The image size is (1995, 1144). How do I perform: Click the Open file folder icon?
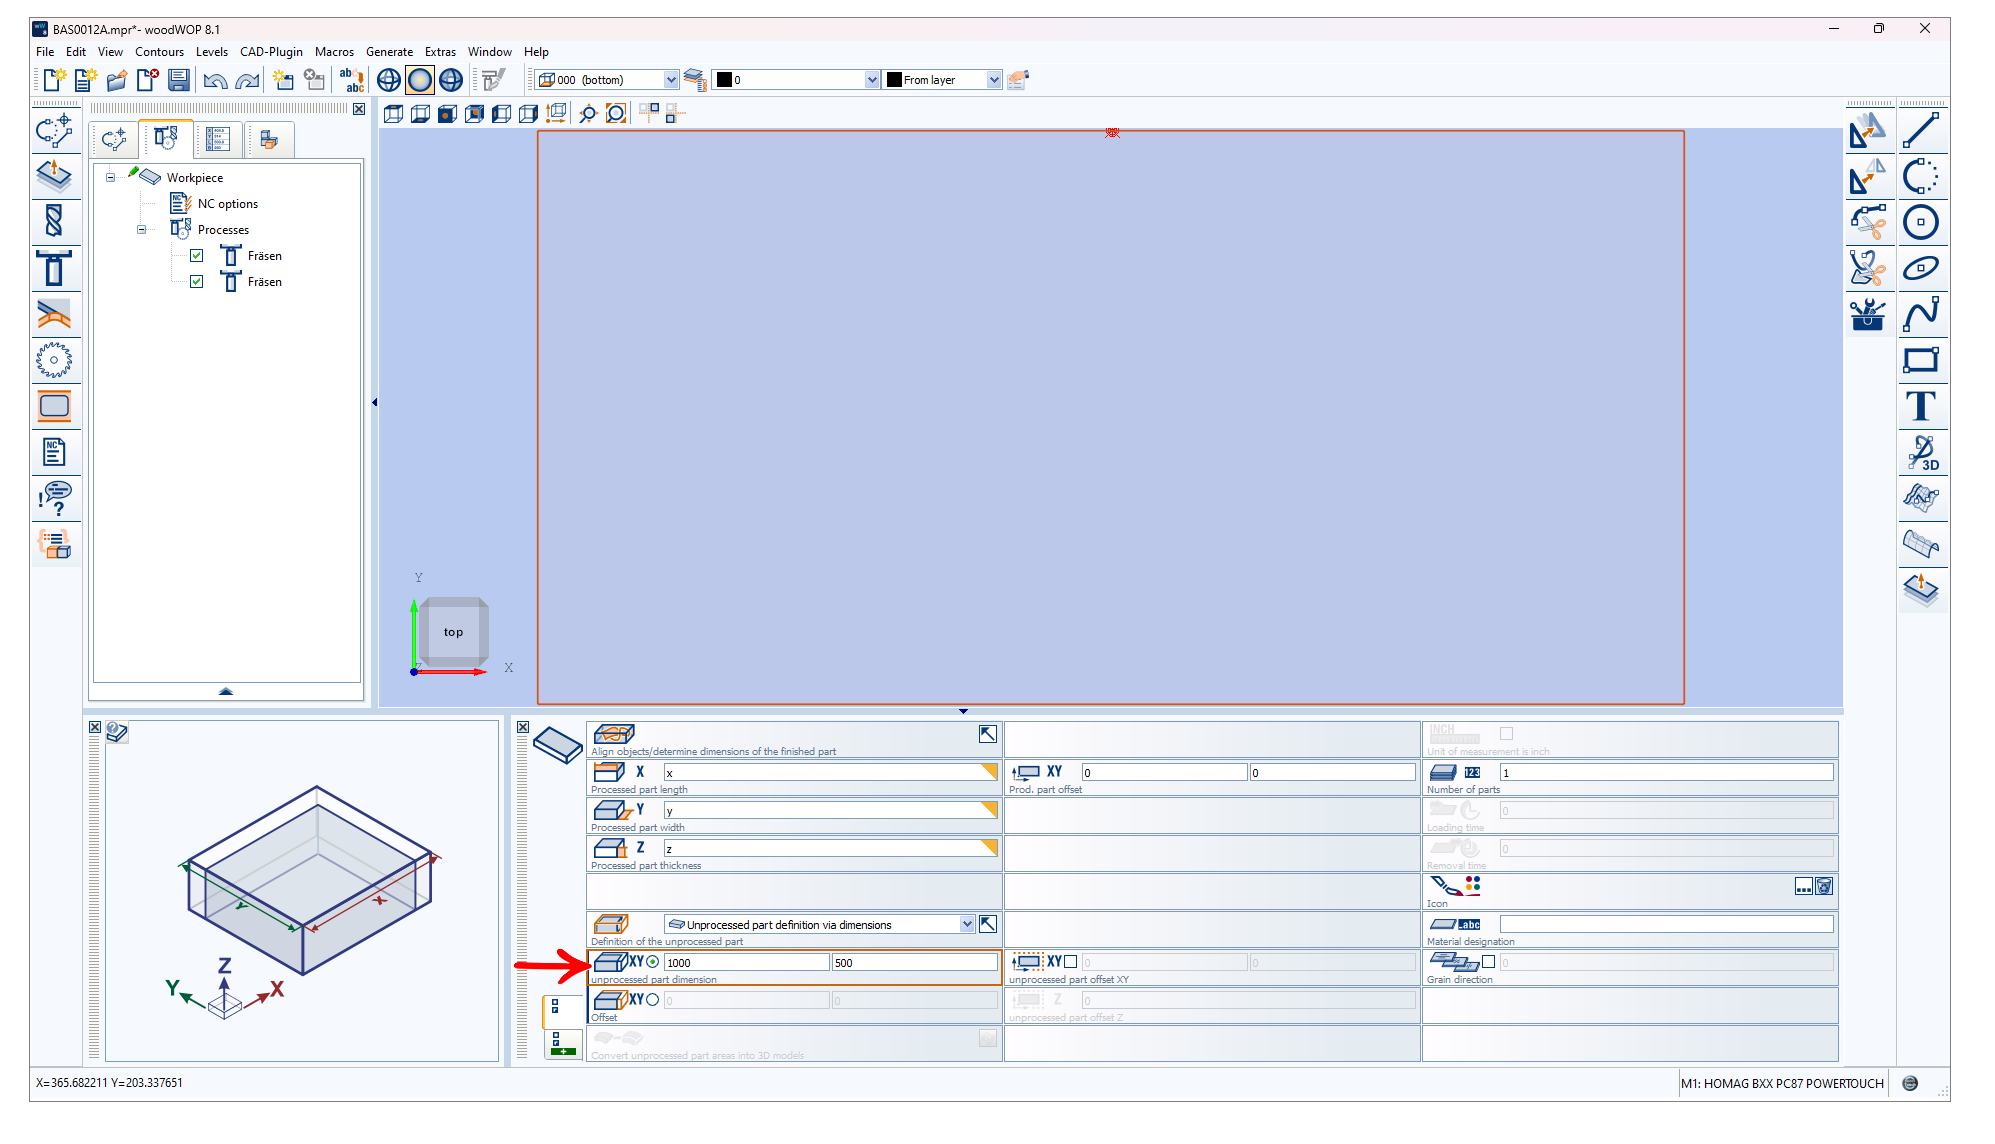click(x=117, y=80)
